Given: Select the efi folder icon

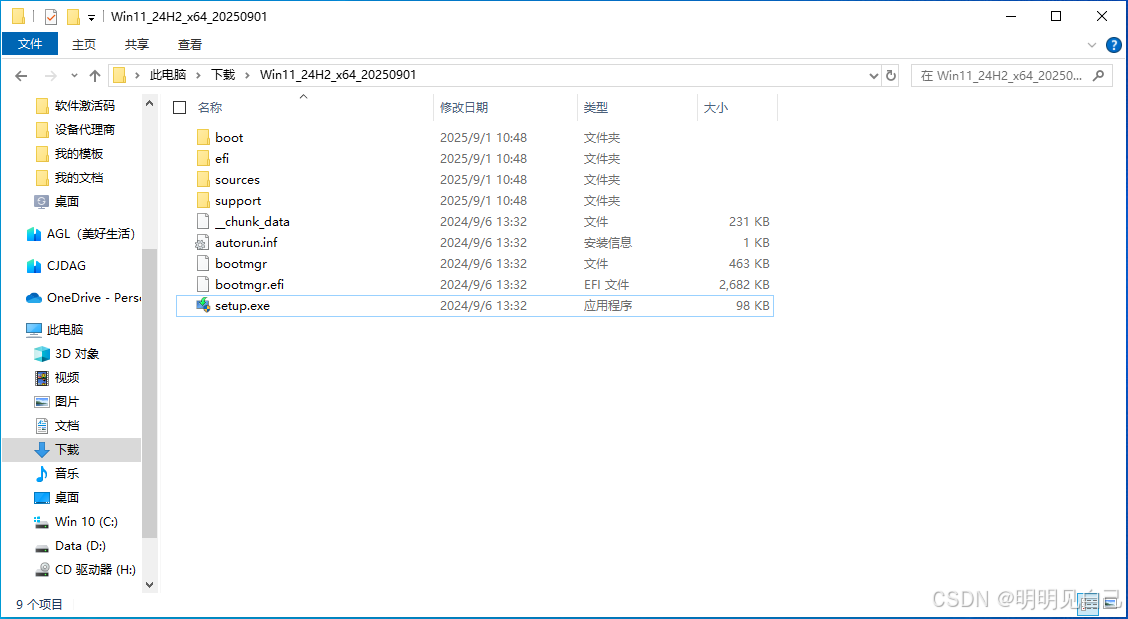Looking at the screenshot, I should (203, 158).
